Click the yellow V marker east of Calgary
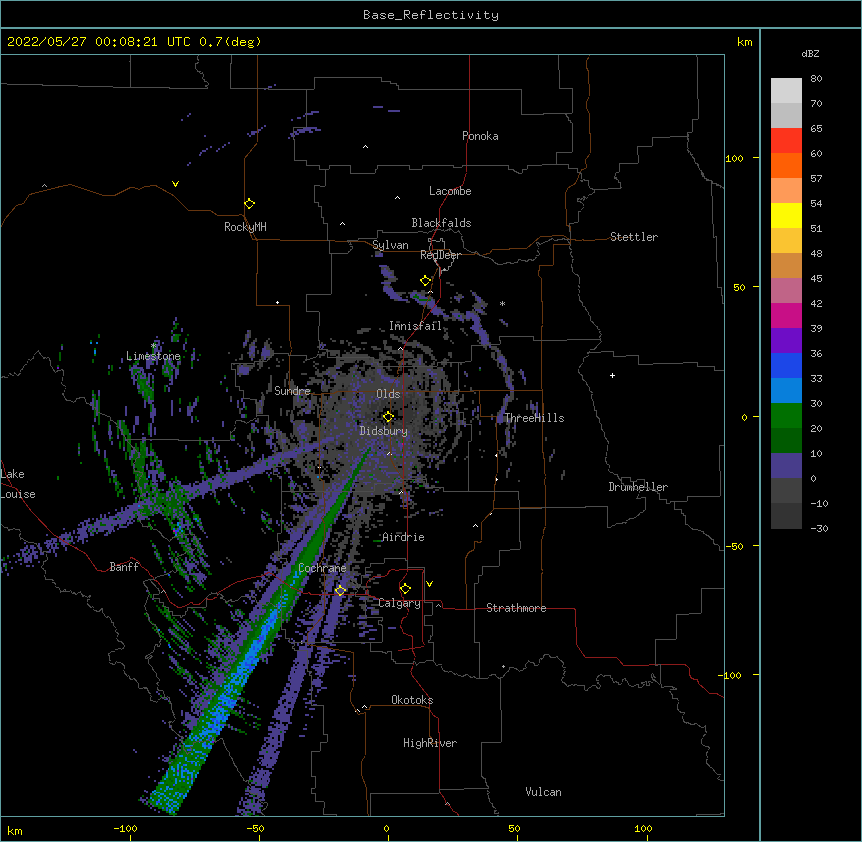 tap(429, 584)
